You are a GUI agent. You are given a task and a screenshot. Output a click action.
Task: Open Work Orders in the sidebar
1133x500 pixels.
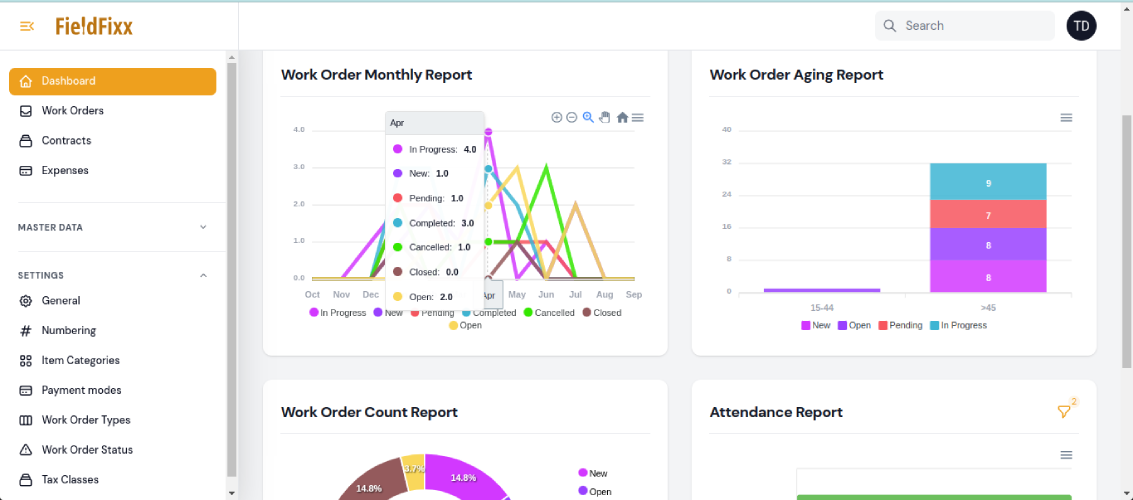tap(72, 110)
